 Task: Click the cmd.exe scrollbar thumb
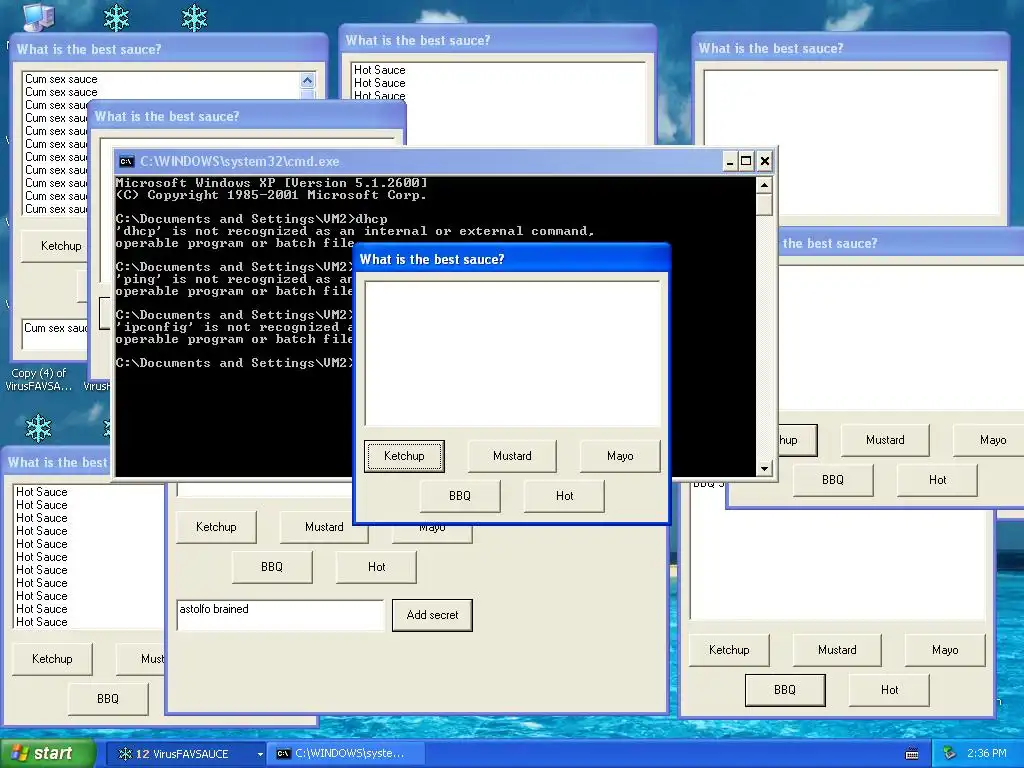[x=764, y=204]
